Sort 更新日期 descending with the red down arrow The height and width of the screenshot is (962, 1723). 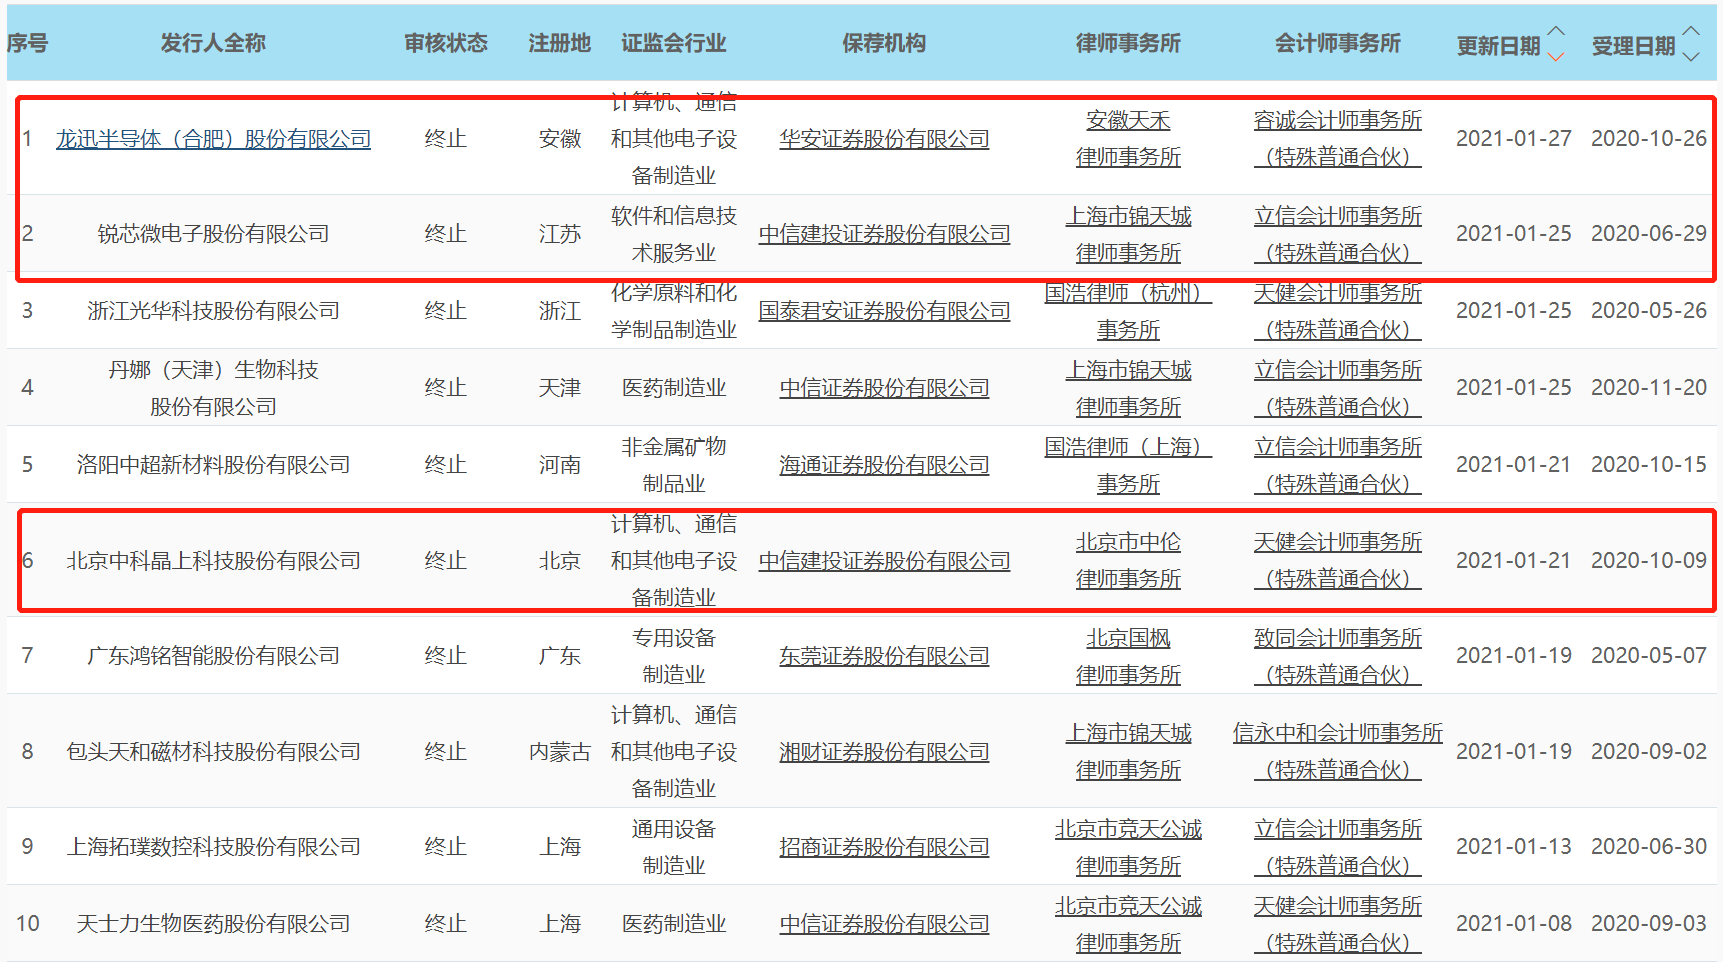pyautogui.click(x=1556, y=57)
